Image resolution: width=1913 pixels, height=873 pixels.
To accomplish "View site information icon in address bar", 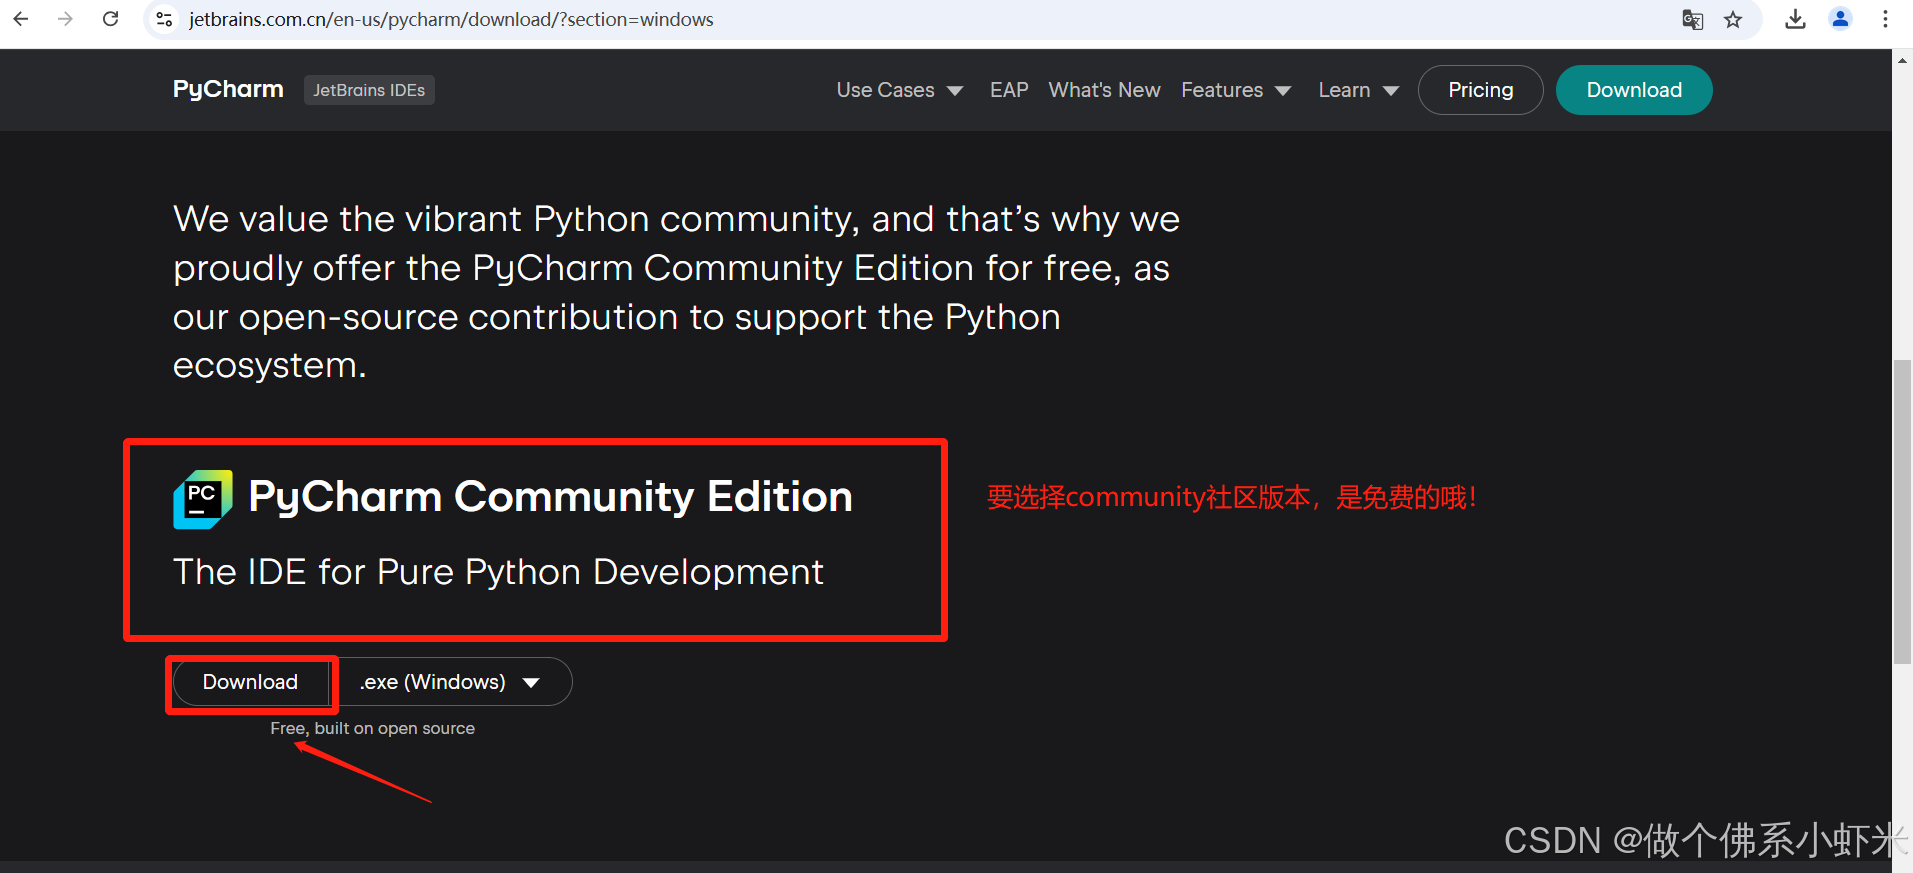I will (165, 19).
